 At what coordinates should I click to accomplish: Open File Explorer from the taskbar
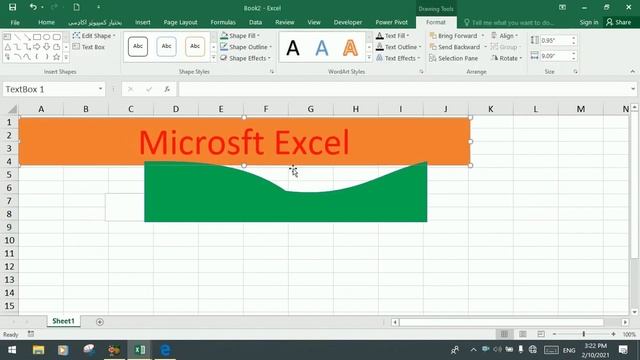point(38,350)
